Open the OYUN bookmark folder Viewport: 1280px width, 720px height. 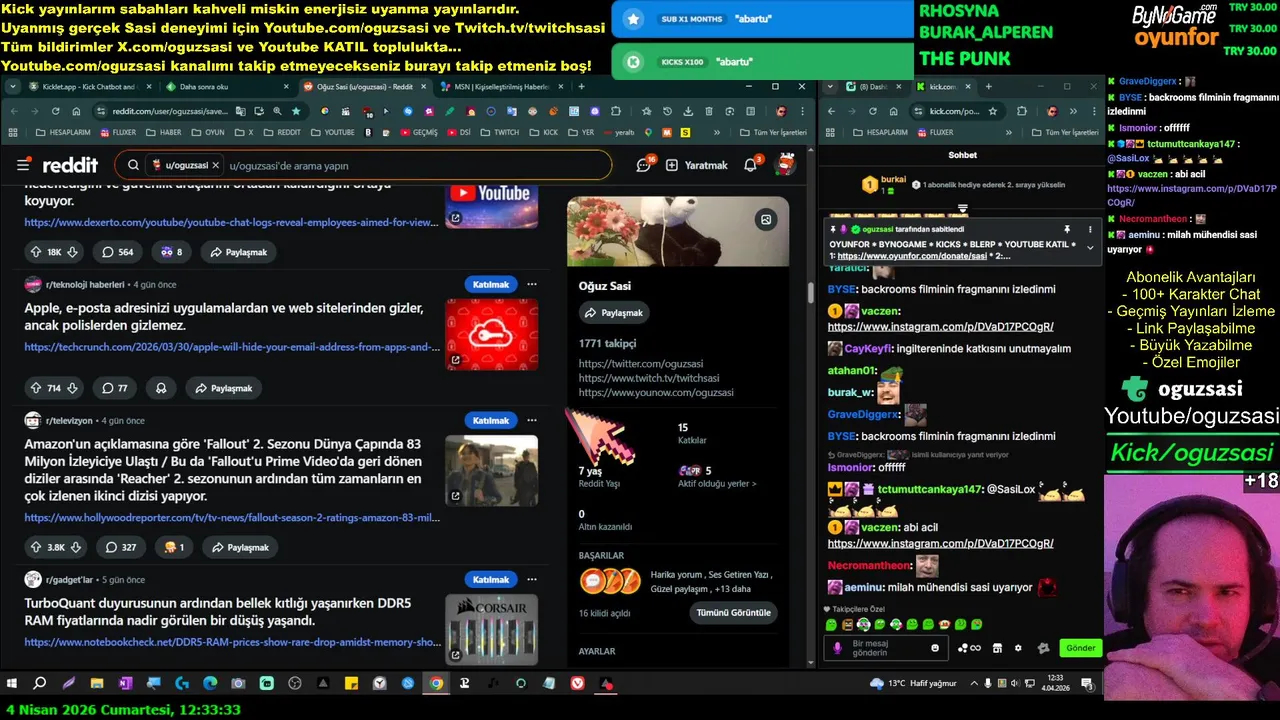209,132
